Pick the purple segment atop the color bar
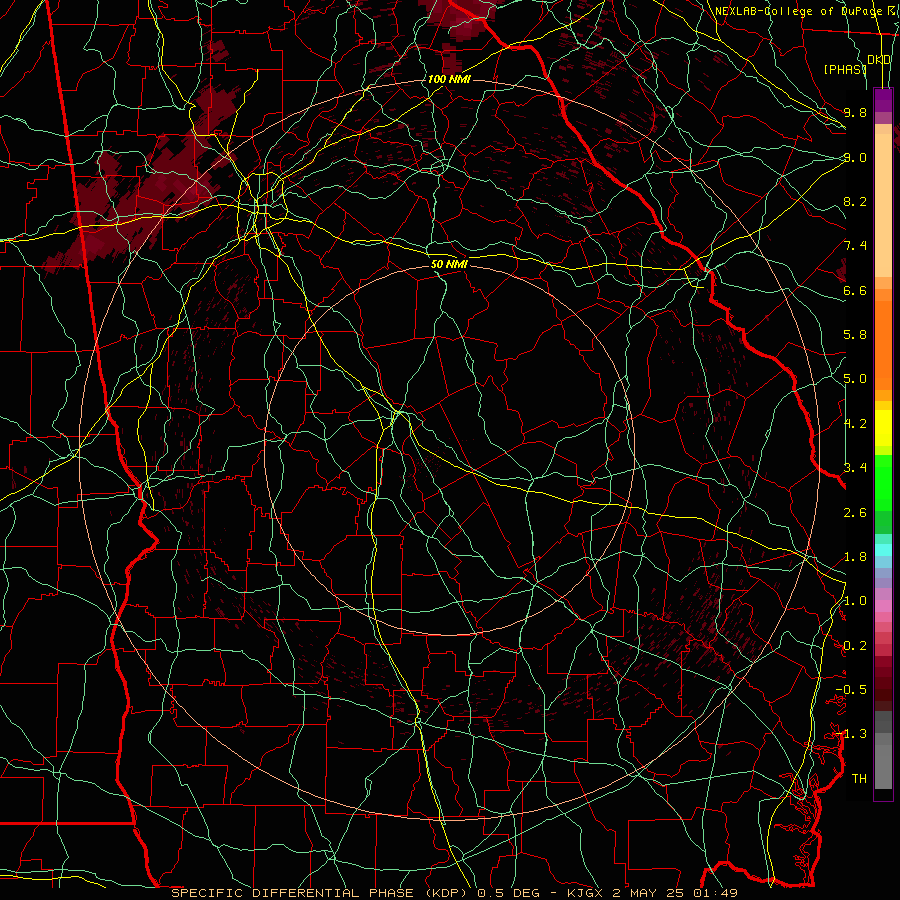 (x=883, y=100)
